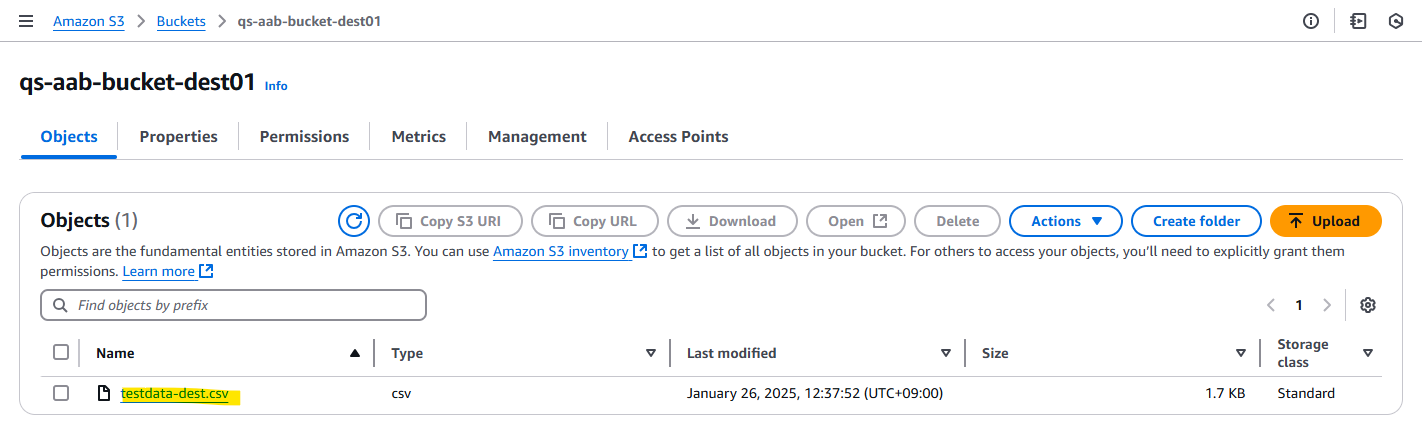Refresh the objects list
Viewport: 1422px width, 443px height.
354,221
